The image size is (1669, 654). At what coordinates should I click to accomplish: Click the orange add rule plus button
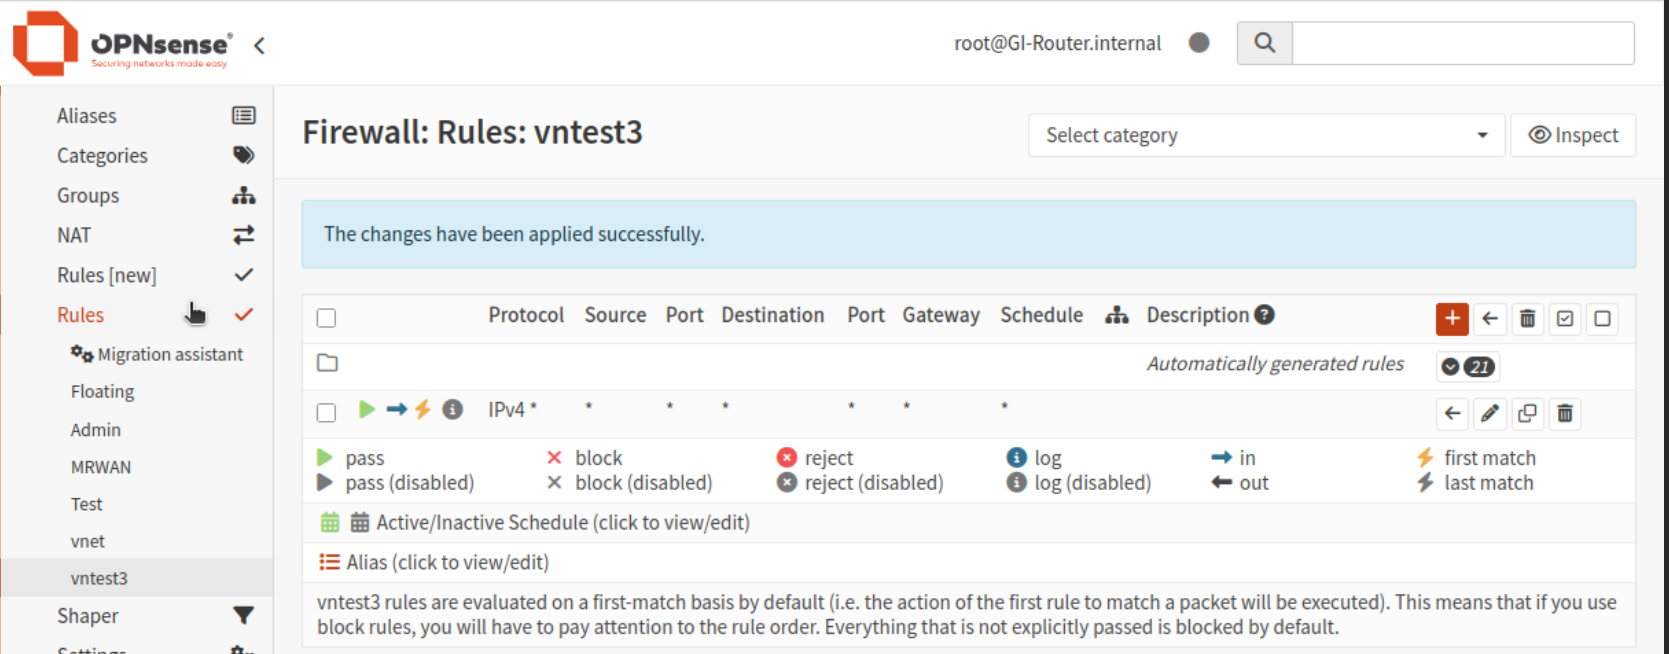click(1451, 319)
